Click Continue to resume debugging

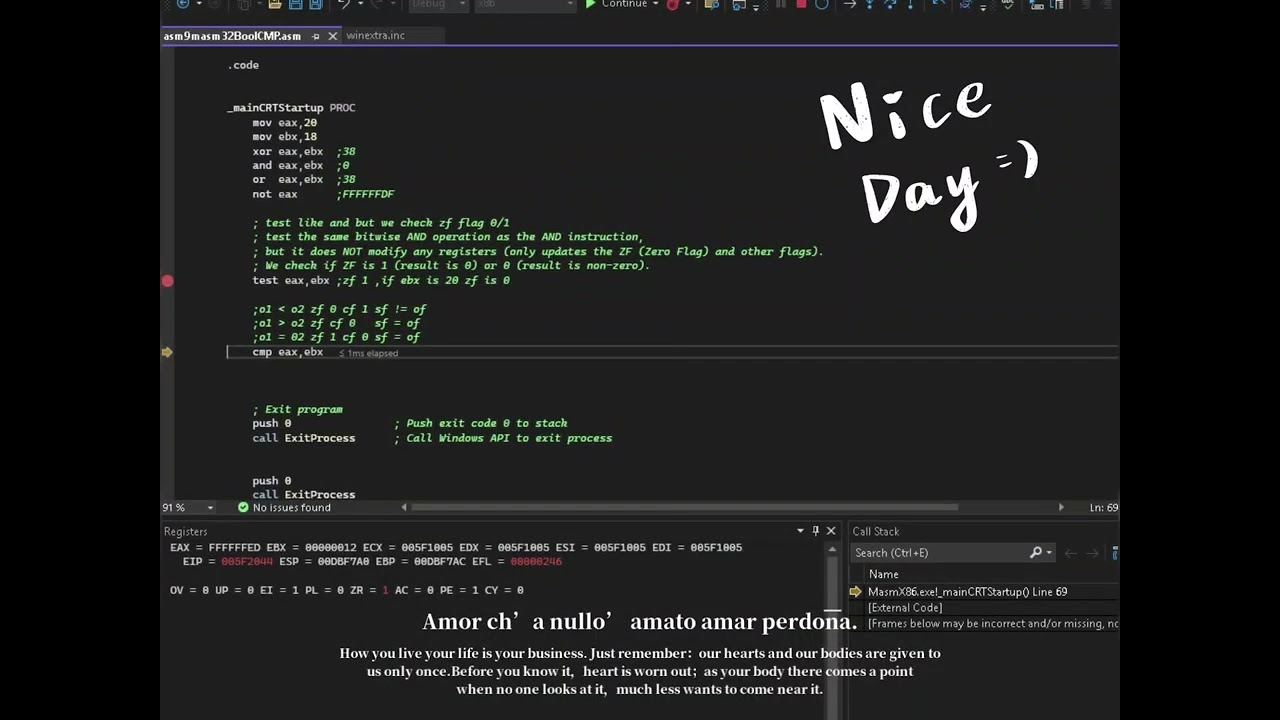pos(616,4)
